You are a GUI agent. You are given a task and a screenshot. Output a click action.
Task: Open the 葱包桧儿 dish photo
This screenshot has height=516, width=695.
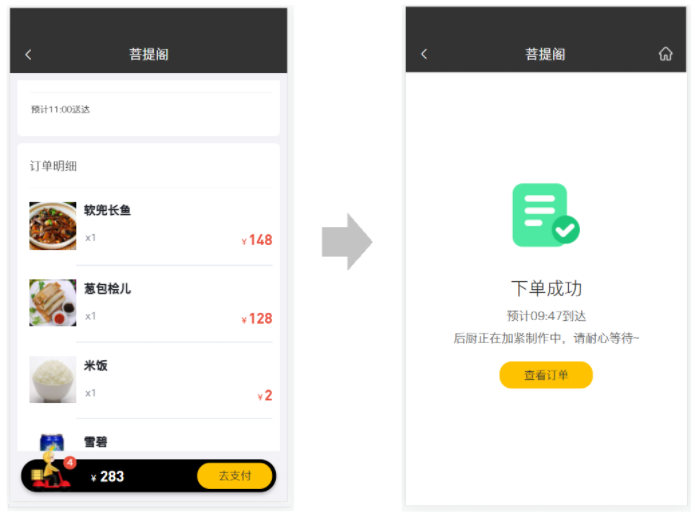point(53,303)
